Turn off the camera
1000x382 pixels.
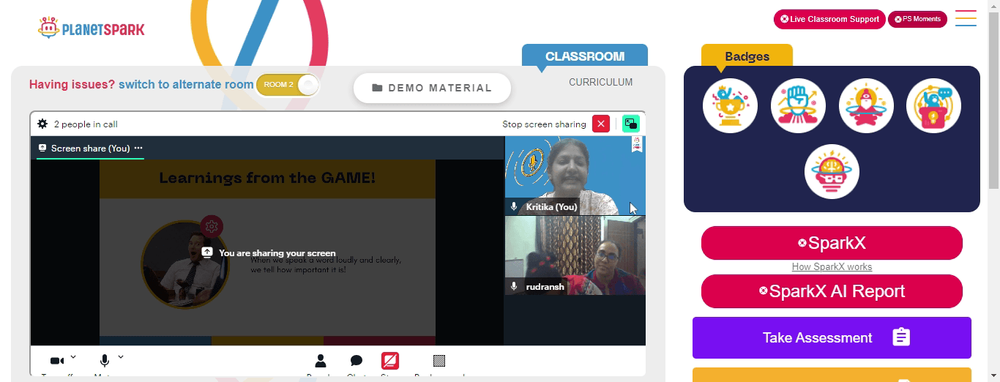(57, 361)
